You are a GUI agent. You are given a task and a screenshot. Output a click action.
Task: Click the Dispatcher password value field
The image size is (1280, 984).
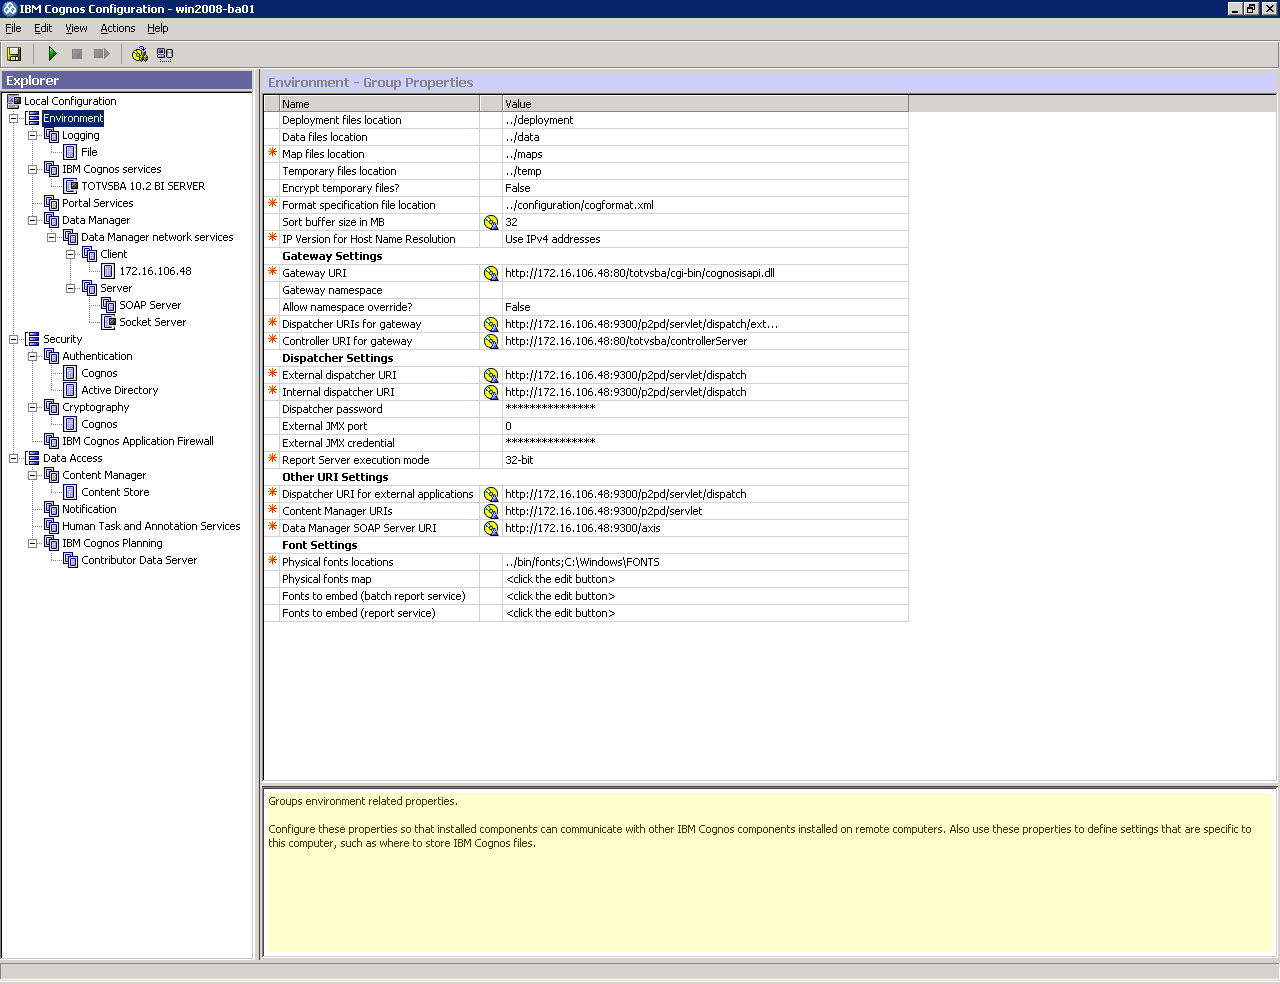tap(705, 409)
